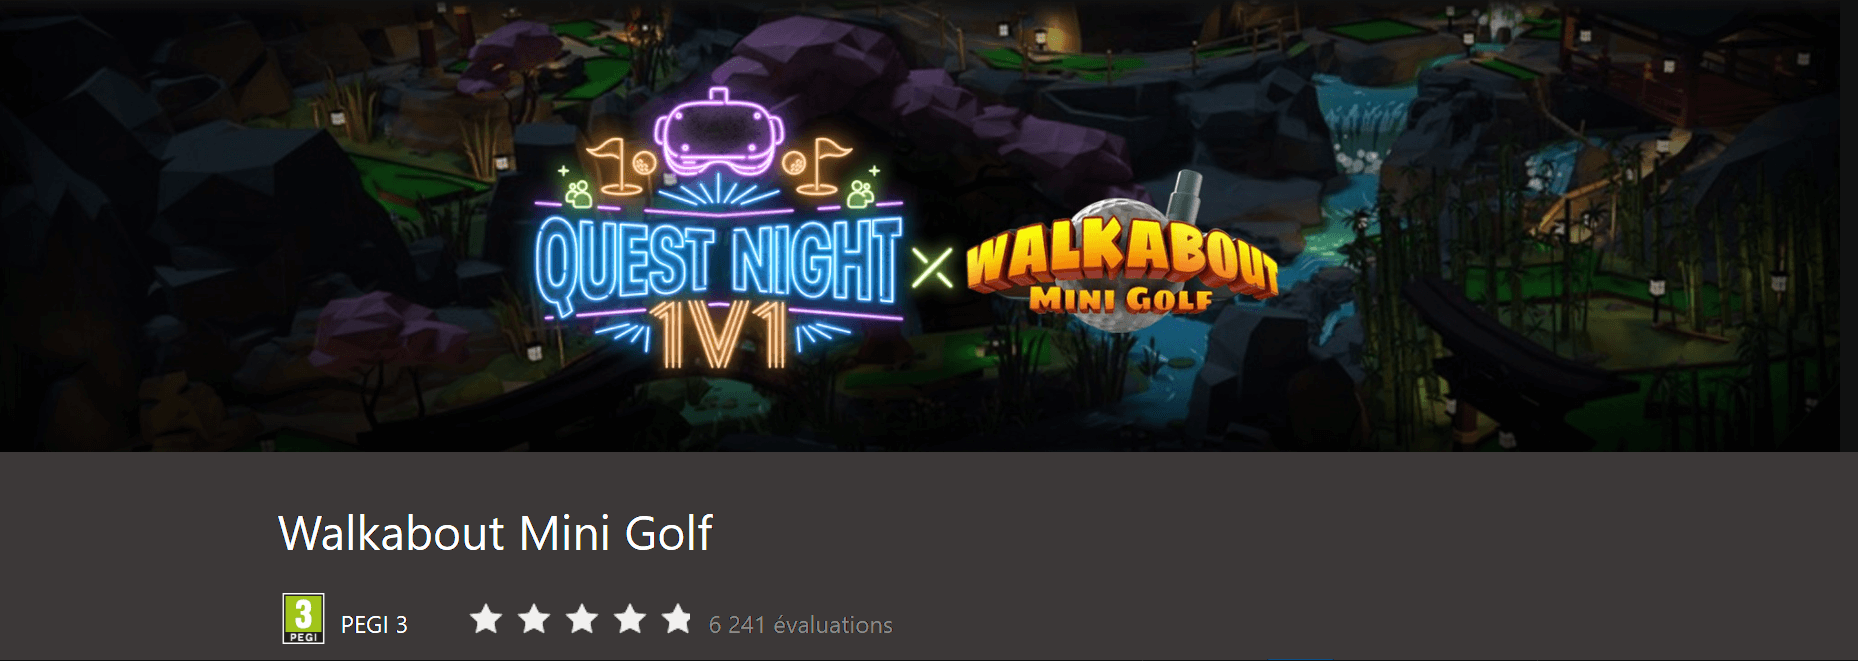Click the left neon players icon
The height and width of the screenshot is (661, 1858).
pos(577,190)
